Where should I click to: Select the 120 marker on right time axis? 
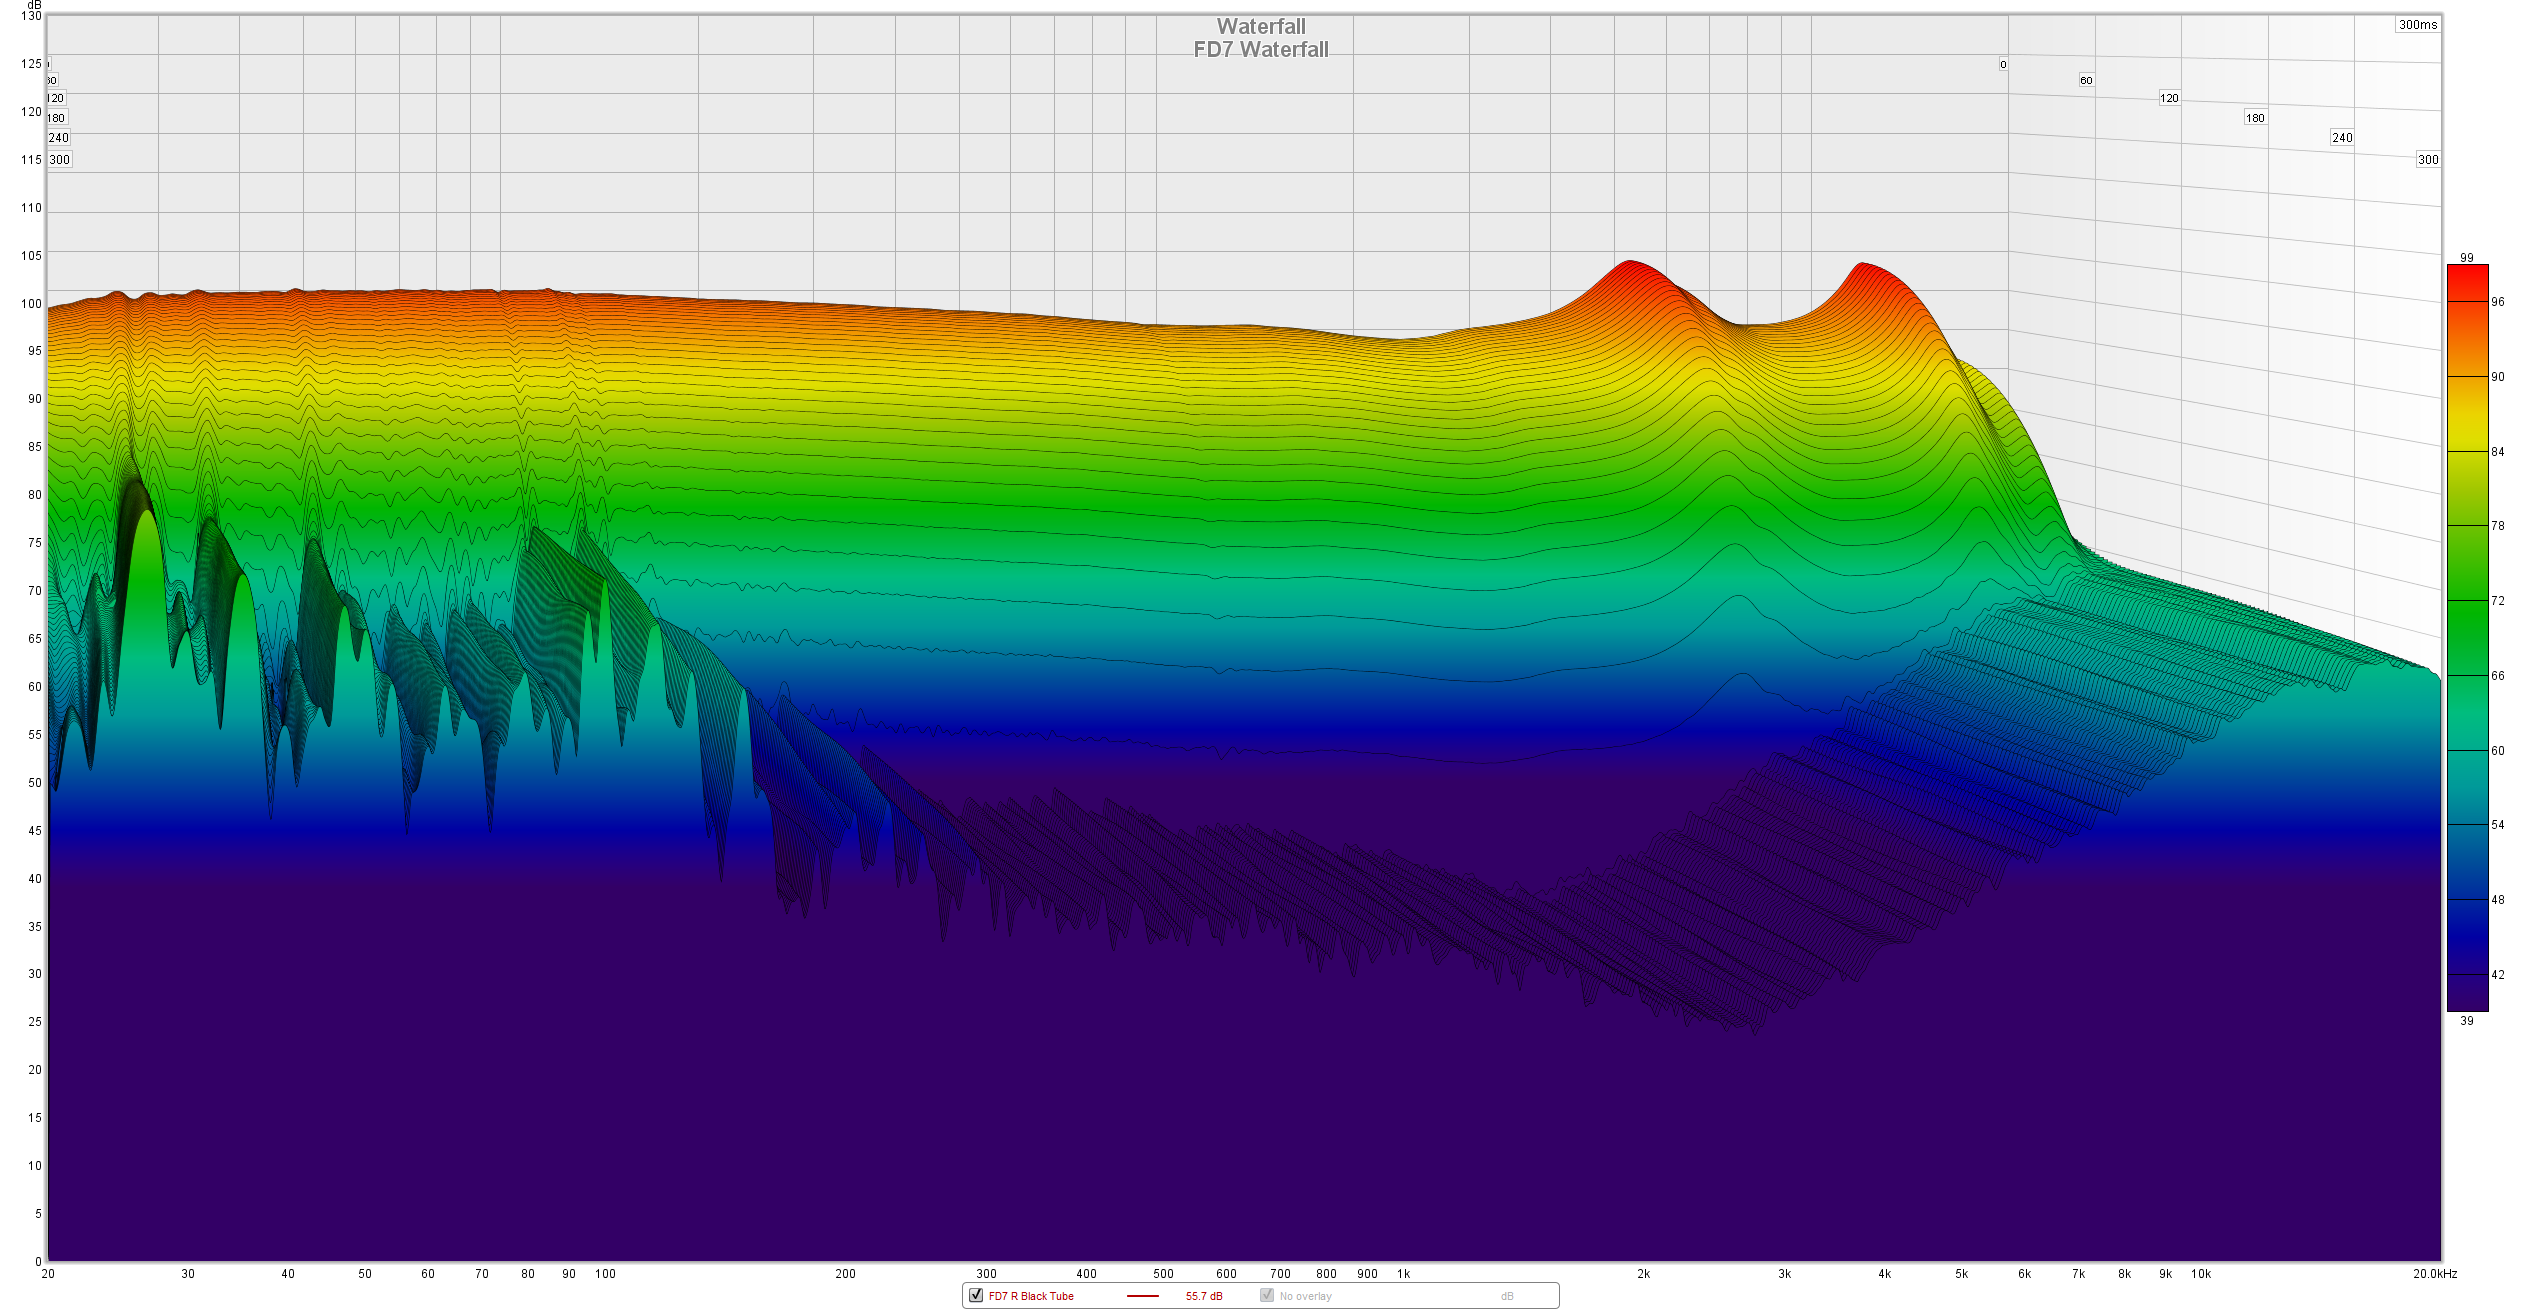pyautogui.click(x=2169, y=98)
